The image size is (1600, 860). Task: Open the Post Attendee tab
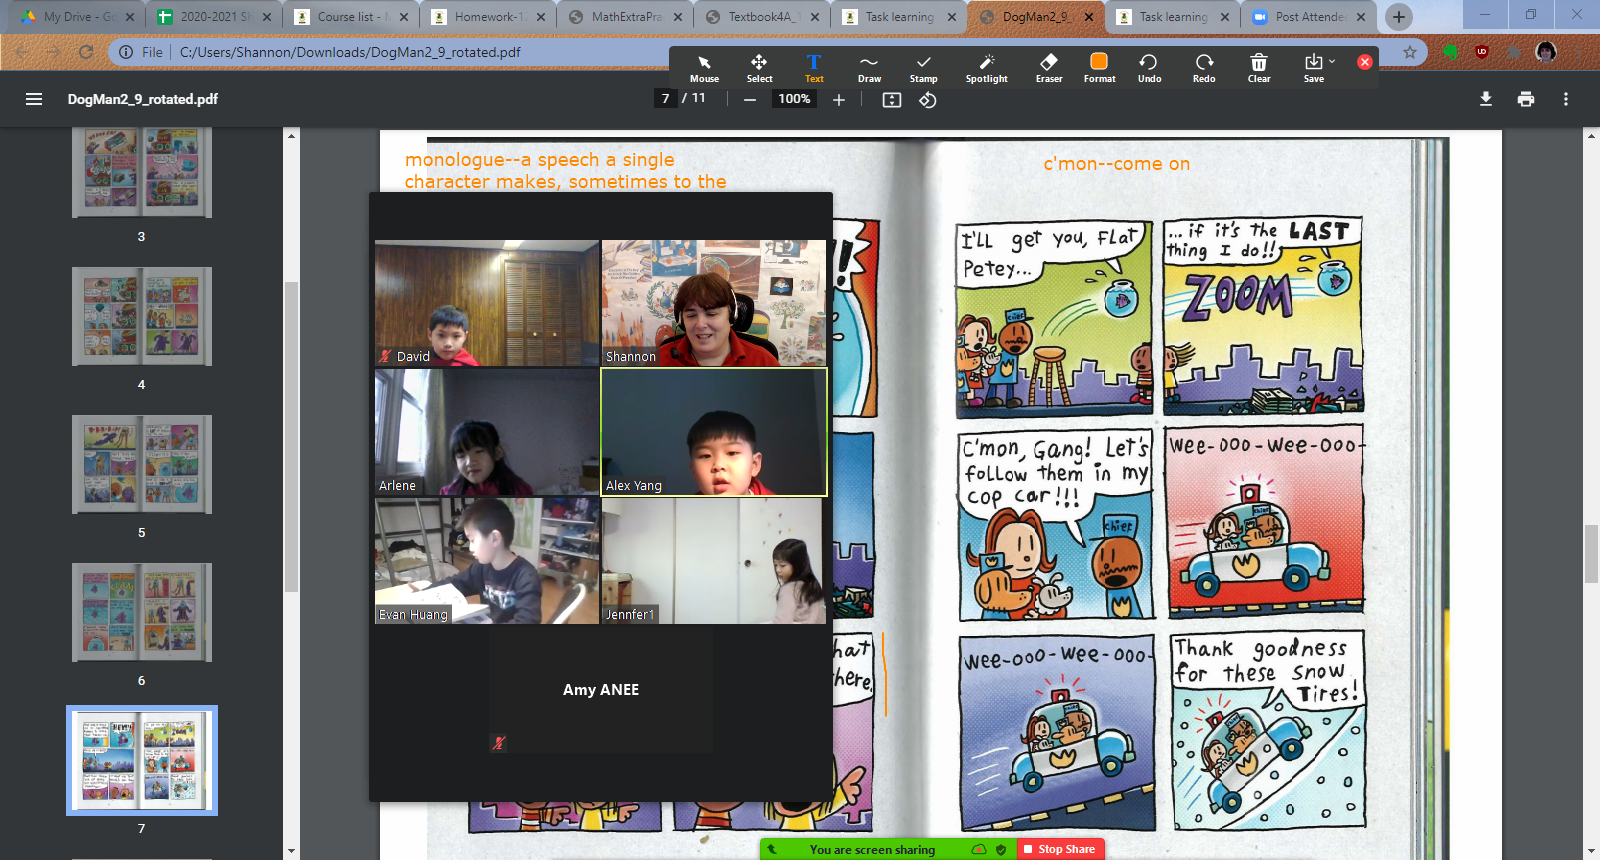[1308, 17]
